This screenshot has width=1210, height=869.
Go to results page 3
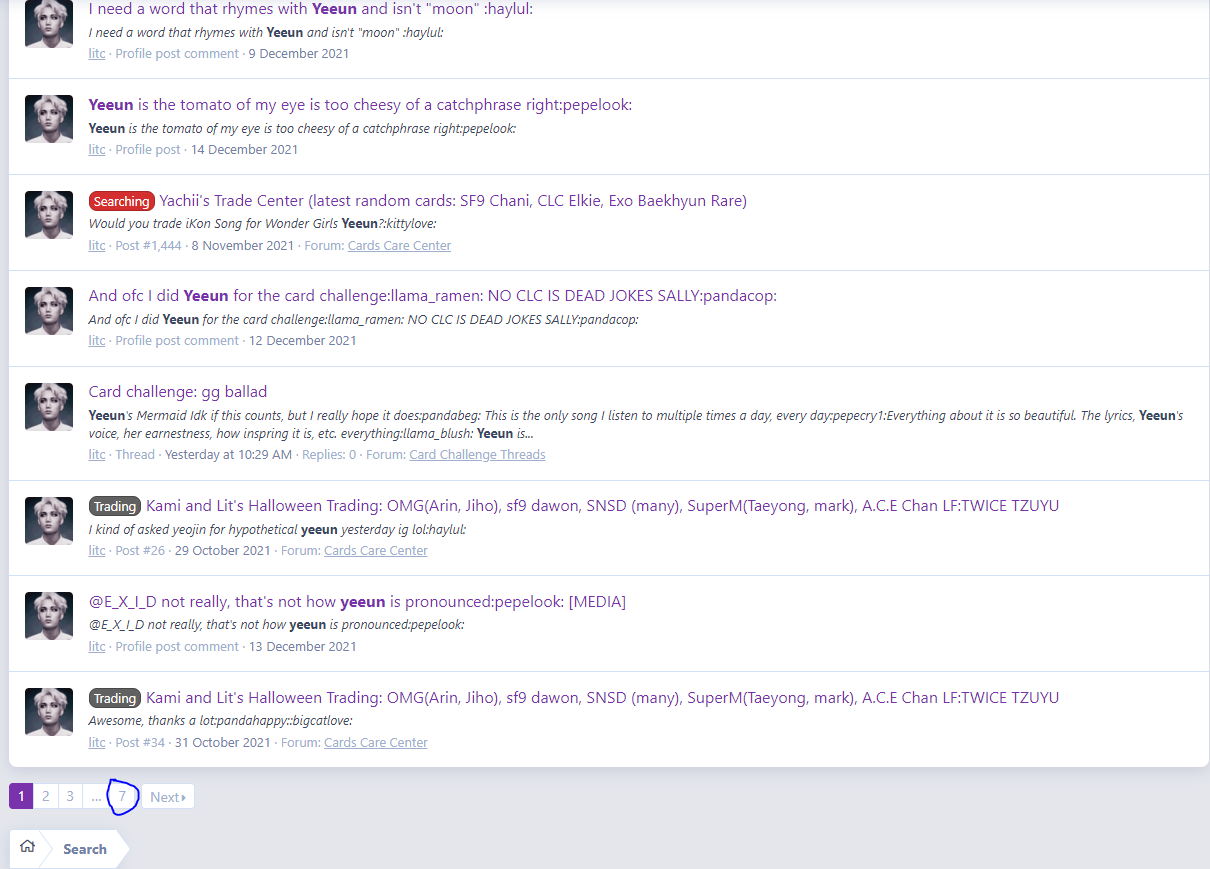(70, 796)
